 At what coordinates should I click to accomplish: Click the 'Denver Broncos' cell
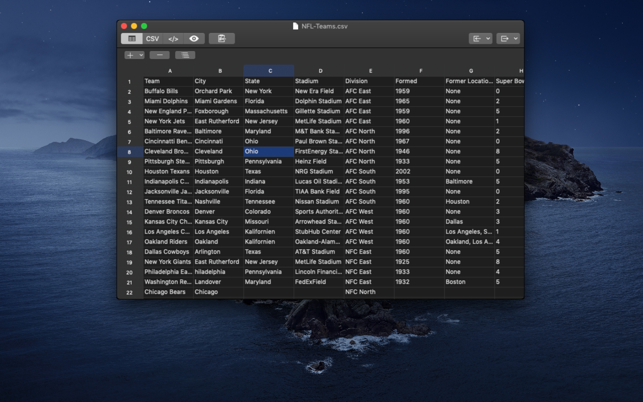coord(168,212)
